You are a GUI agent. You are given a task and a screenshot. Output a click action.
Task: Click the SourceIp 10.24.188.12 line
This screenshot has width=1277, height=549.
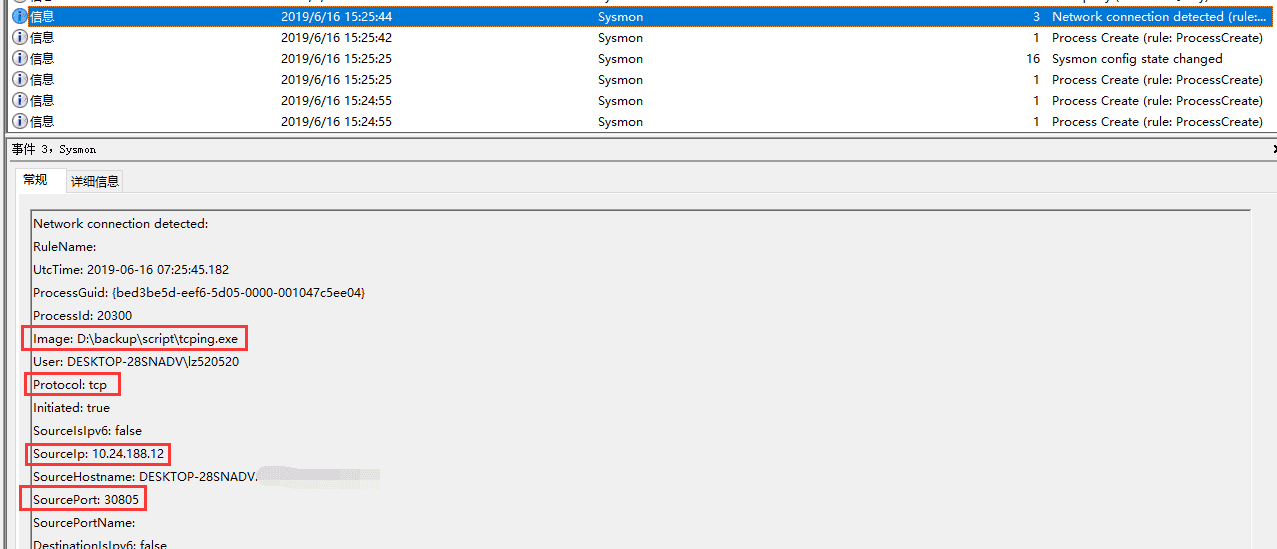(x=98, y=454)
